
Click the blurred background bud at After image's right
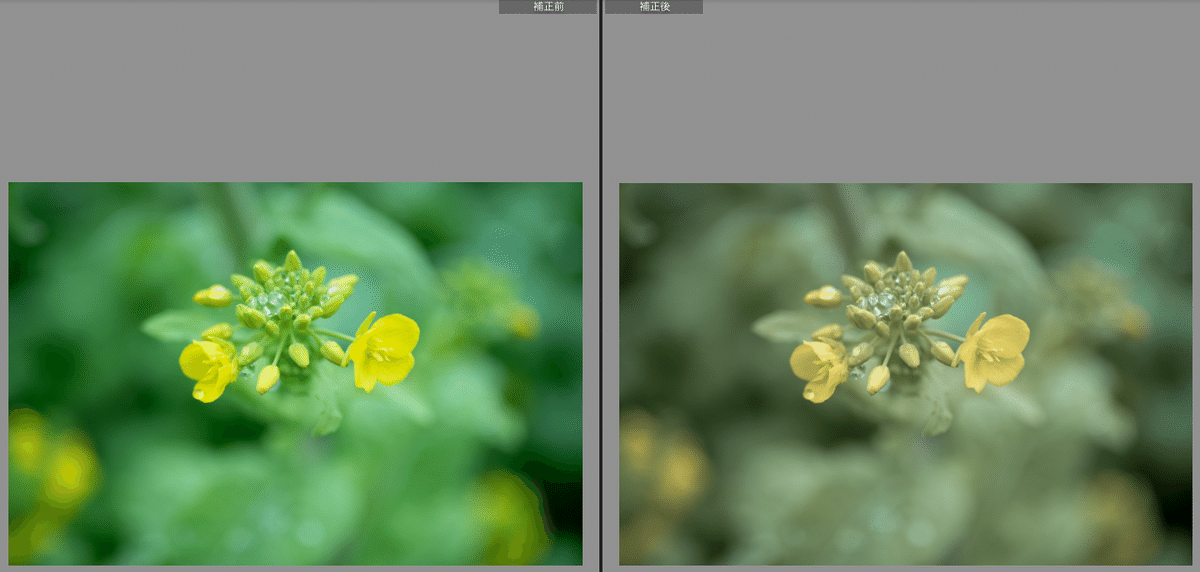(x=1131, y=320)
